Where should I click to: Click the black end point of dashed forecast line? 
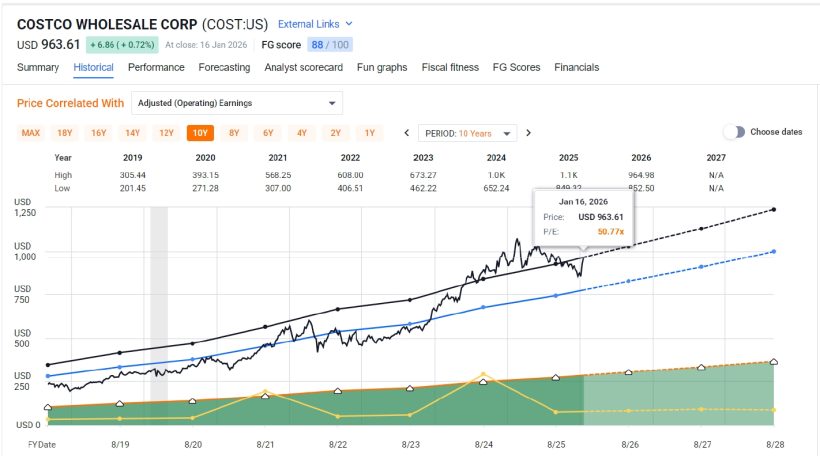coord(775,209)
